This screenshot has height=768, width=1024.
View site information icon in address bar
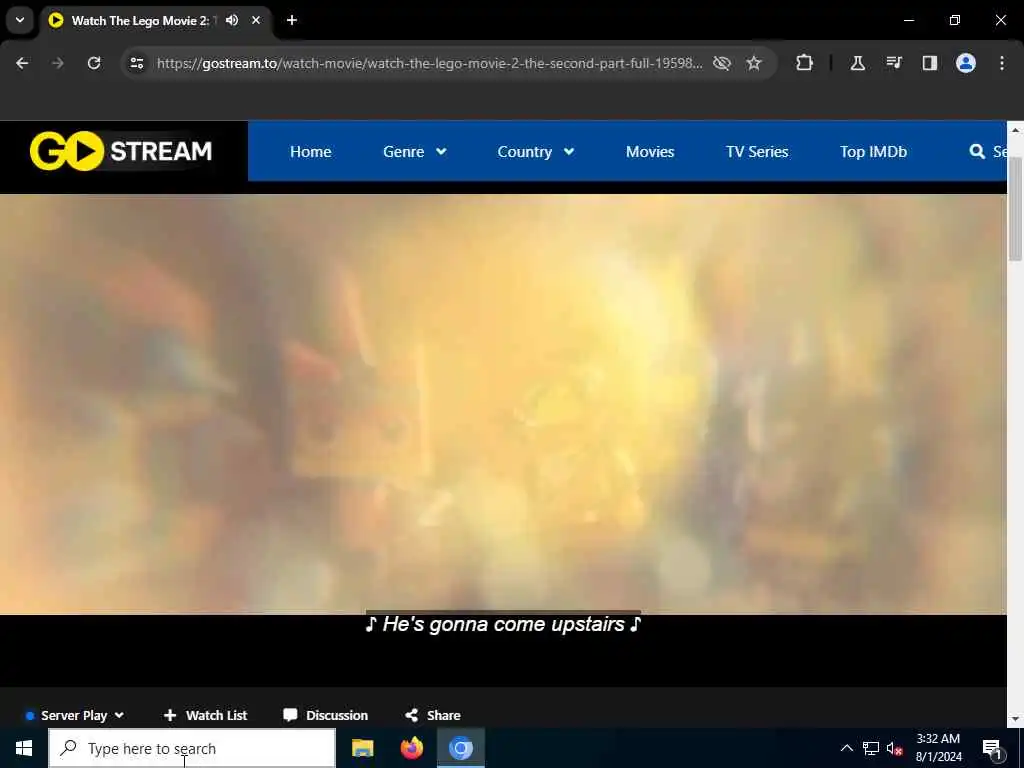click(x=137, y=63)
